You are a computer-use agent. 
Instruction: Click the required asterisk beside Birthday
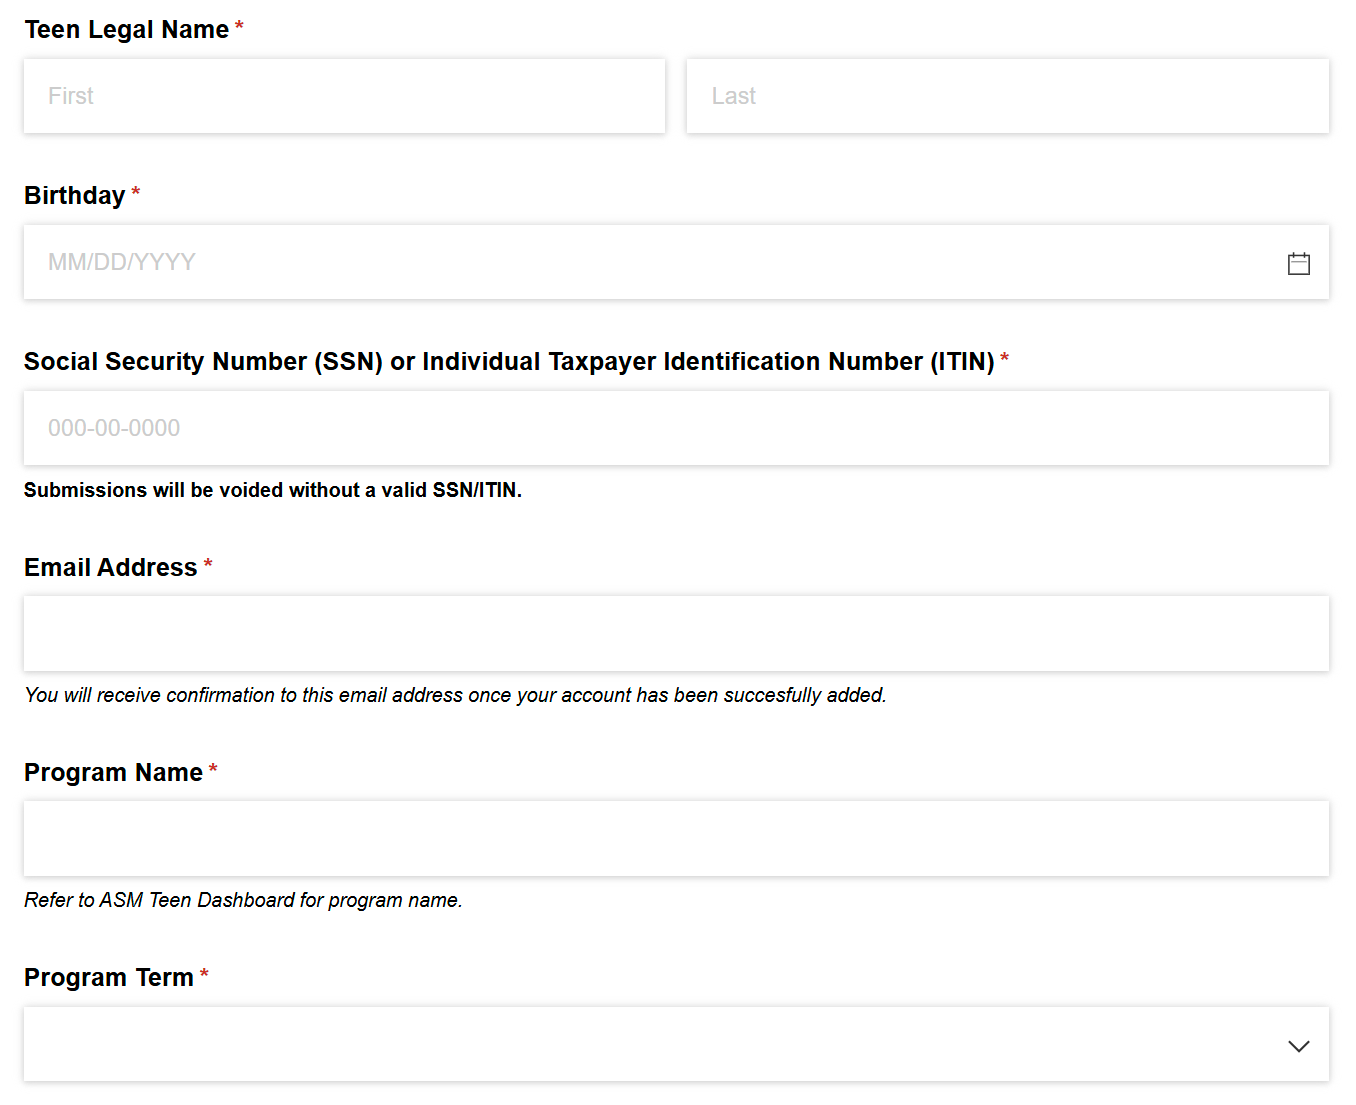point(136,191)
